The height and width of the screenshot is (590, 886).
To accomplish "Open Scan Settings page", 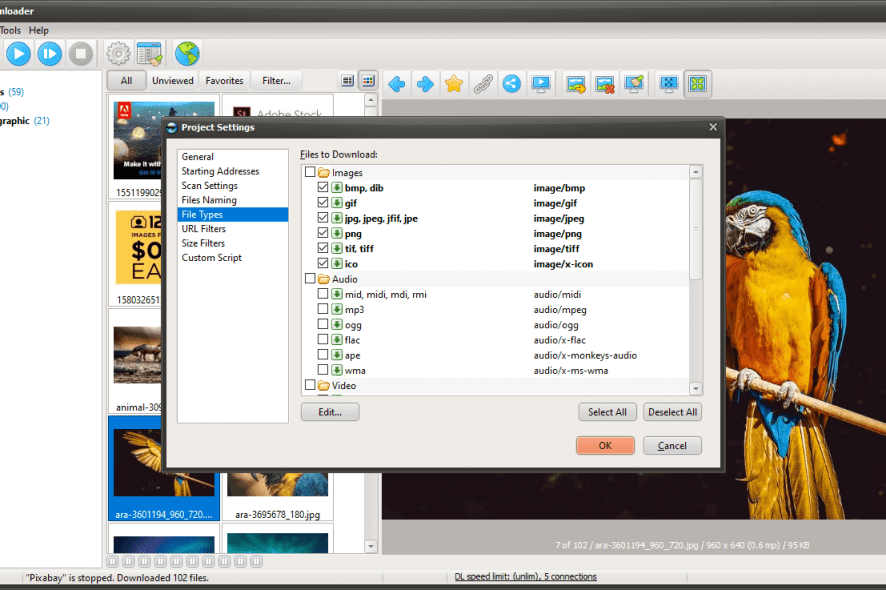I will coord(232,185).
